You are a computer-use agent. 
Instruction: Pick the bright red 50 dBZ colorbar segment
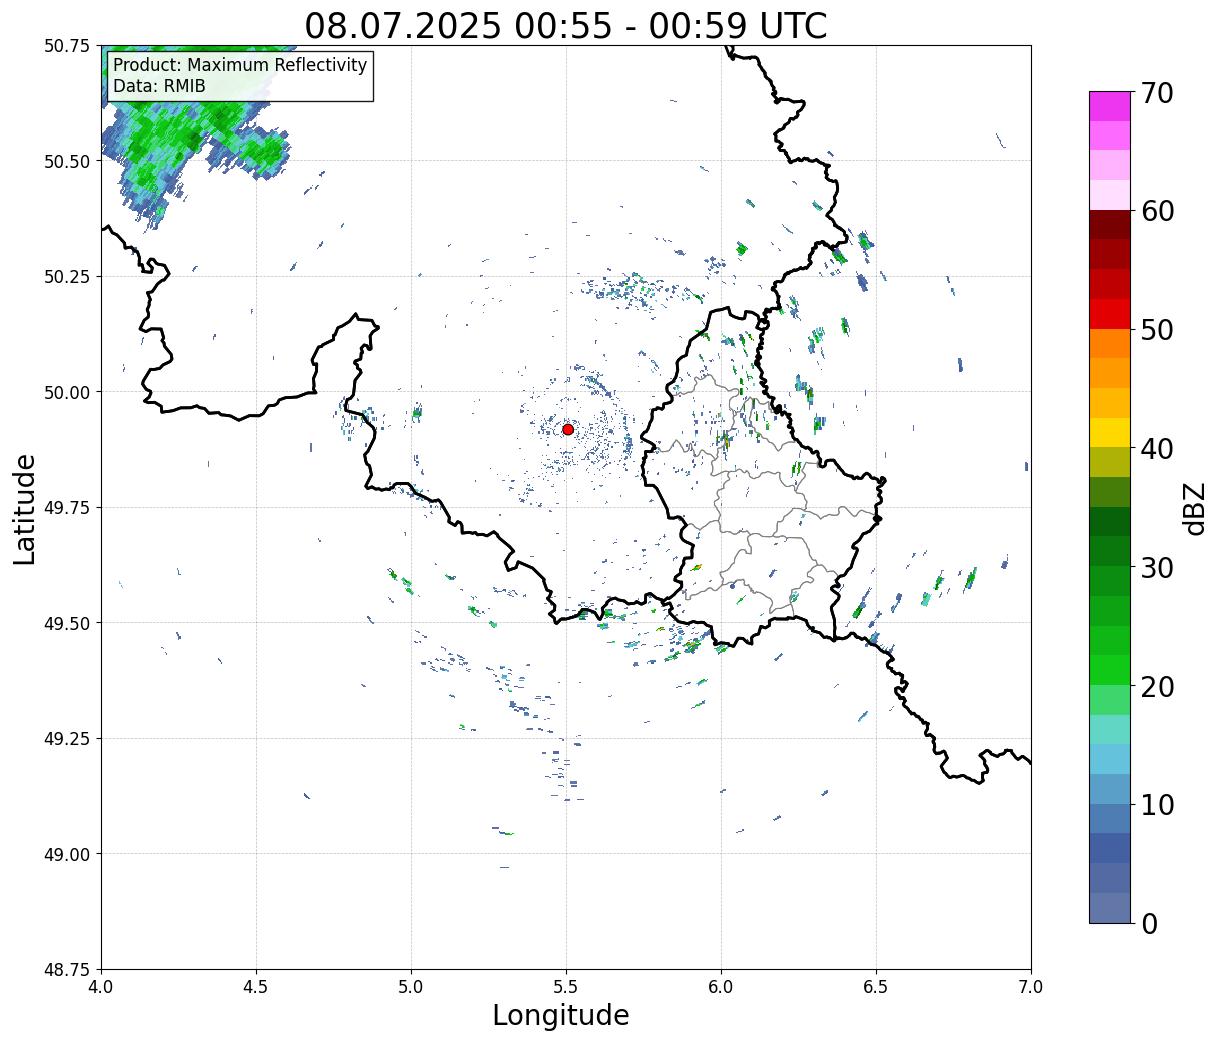click(1110, 314)
